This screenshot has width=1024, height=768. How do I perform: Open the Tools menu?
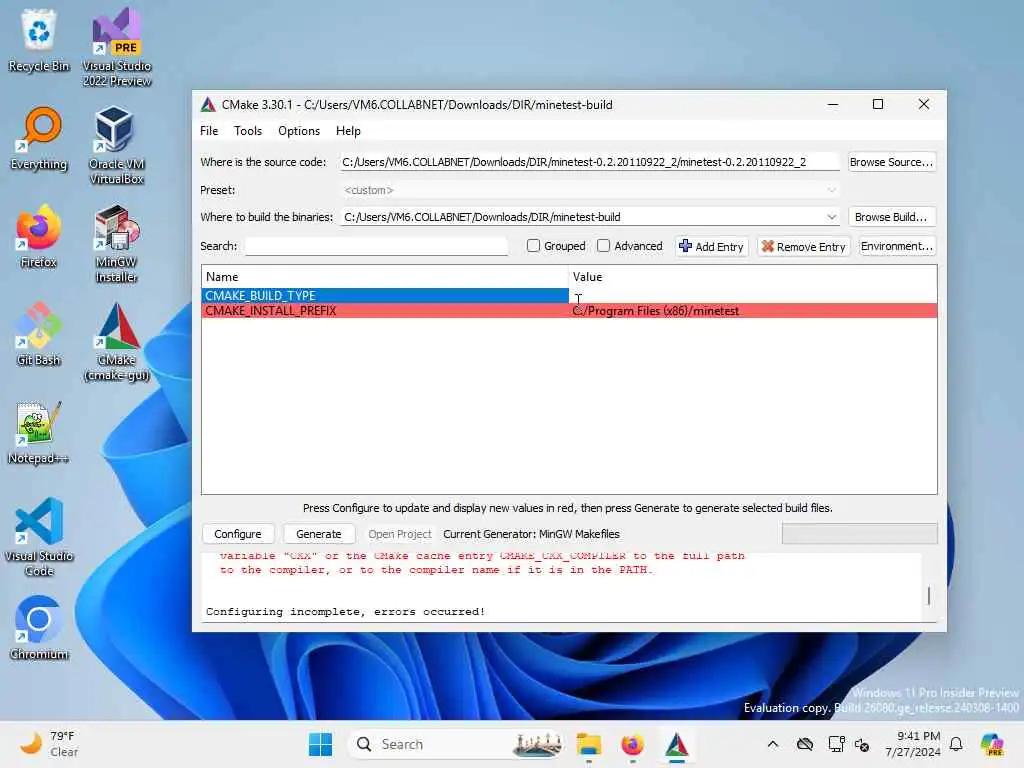pos(248,131)
